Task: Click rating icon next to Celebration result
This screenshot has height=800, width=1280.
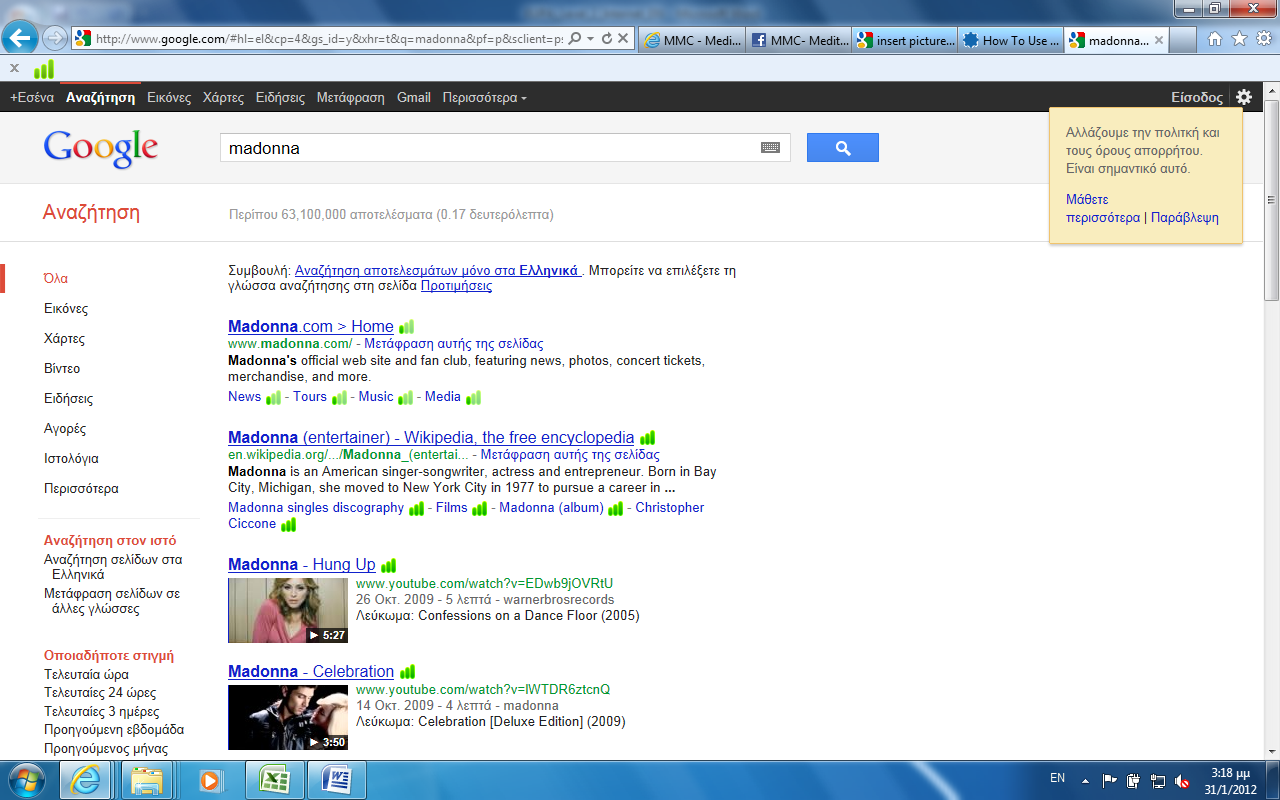Action: (x=407, y=672)
